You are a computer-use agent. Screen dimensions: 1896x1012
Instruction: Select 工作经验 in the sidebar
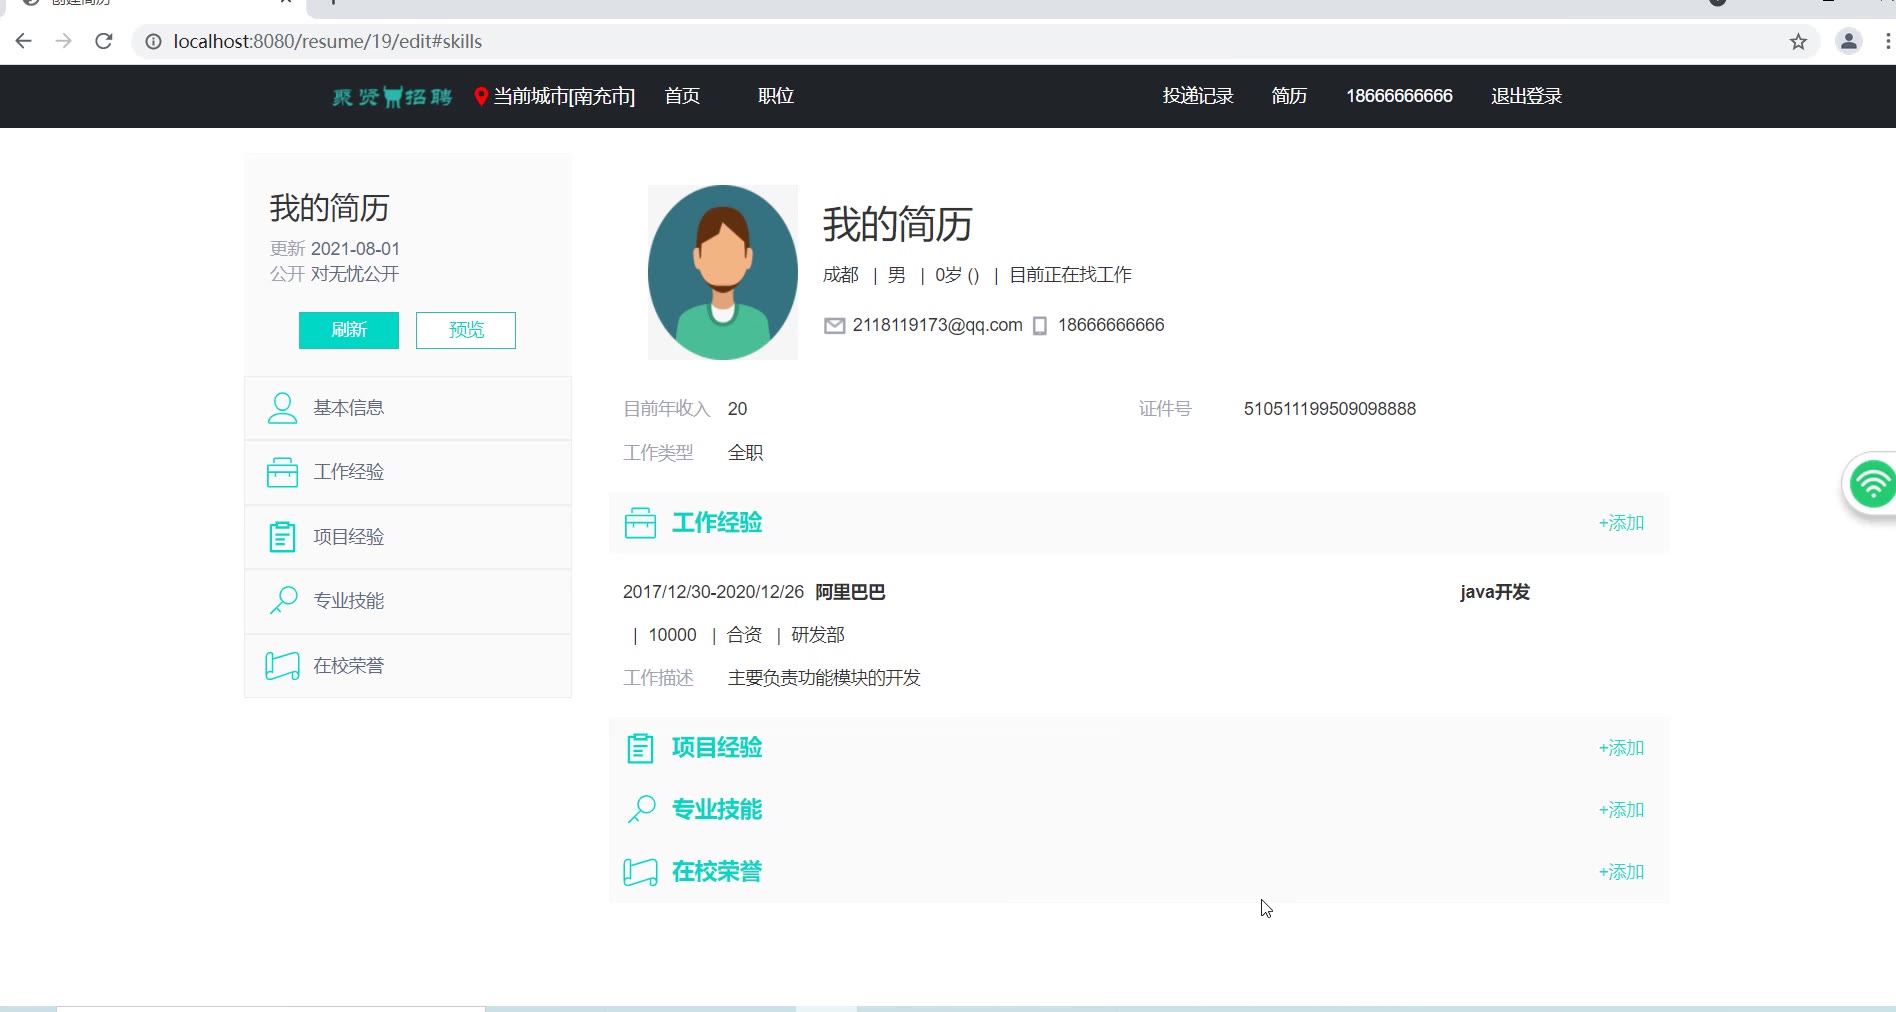(x=408, y=472)
